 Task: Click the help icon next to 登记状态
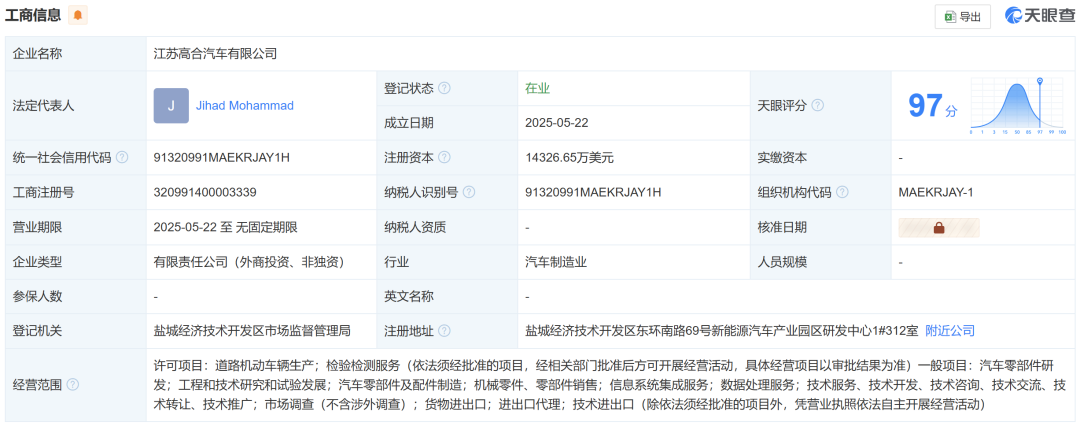pos(444,88)
